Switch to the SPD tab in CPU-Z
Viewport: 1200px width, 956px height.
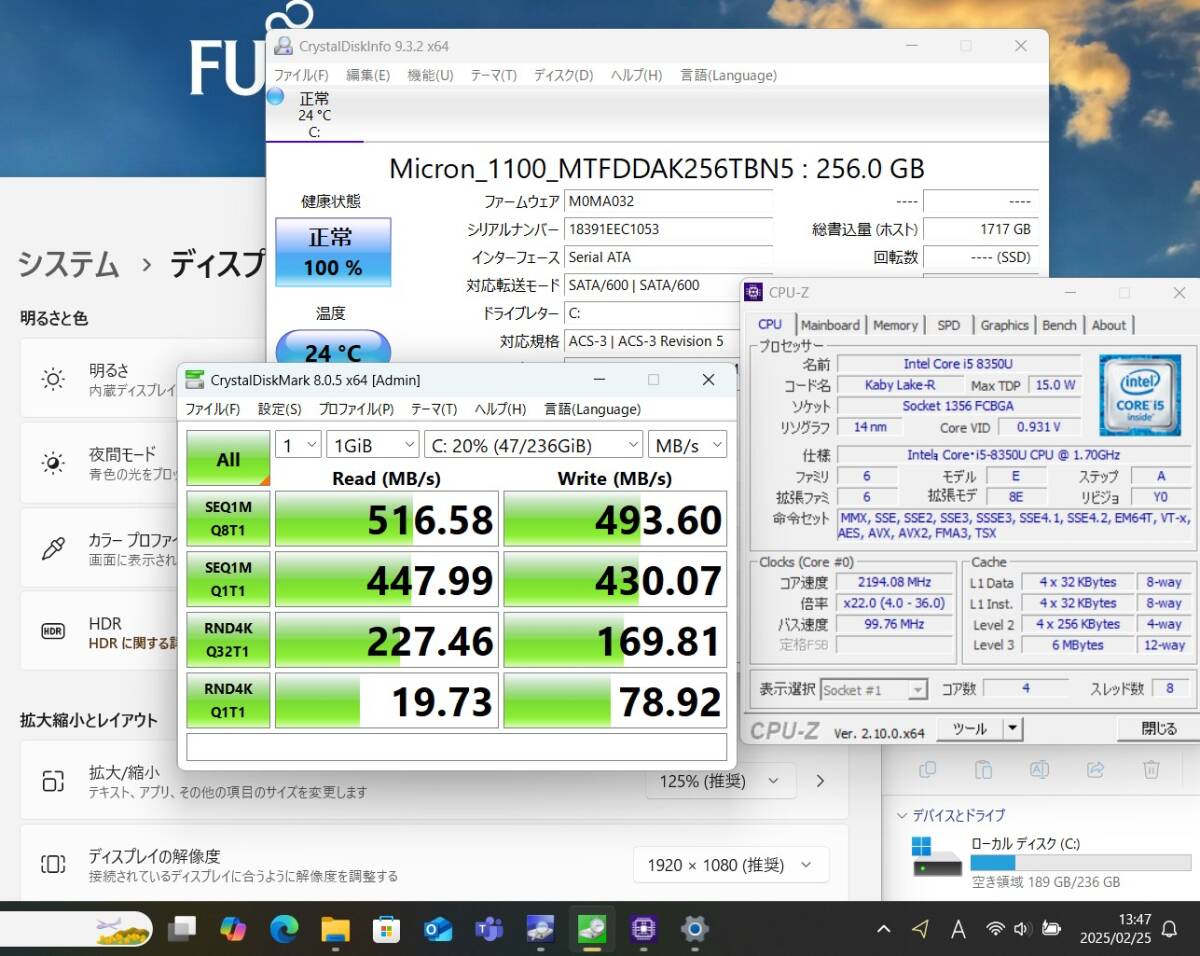[x=948, y=325]
